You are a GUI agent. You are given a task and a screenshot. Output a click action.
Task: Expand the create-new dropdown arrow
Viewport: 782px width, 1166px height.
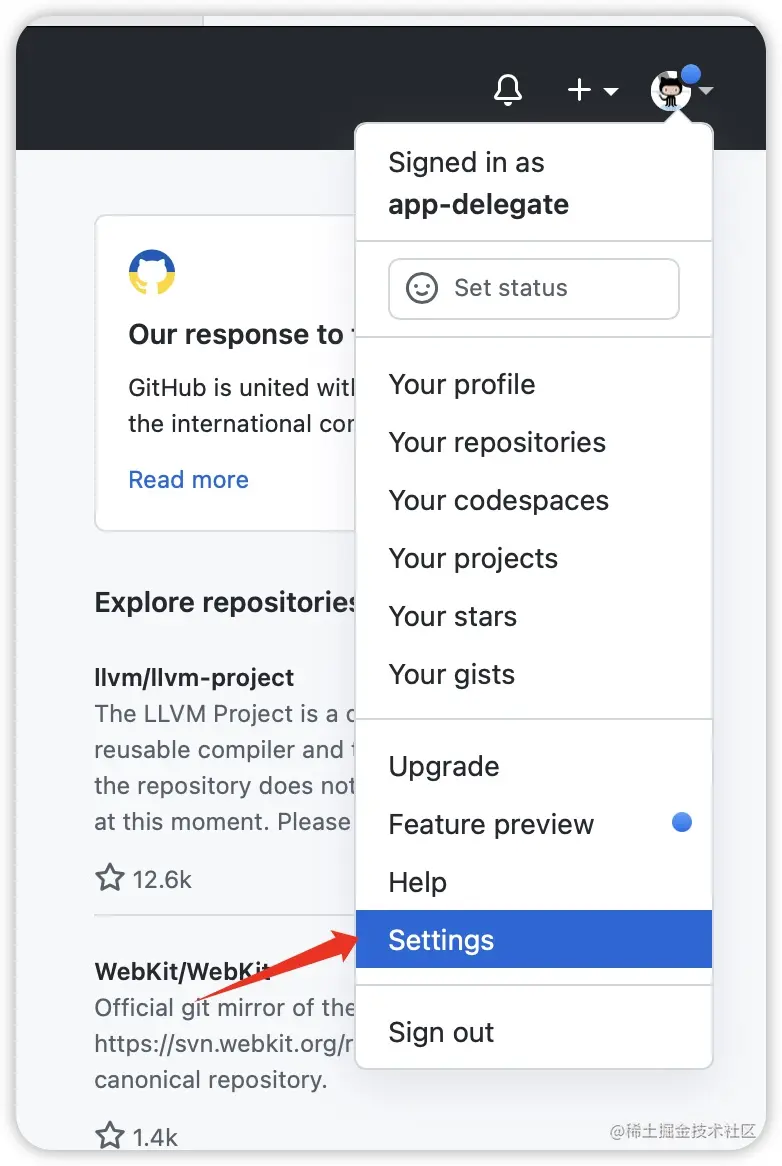pyautogui.click(x=611, y=91)
